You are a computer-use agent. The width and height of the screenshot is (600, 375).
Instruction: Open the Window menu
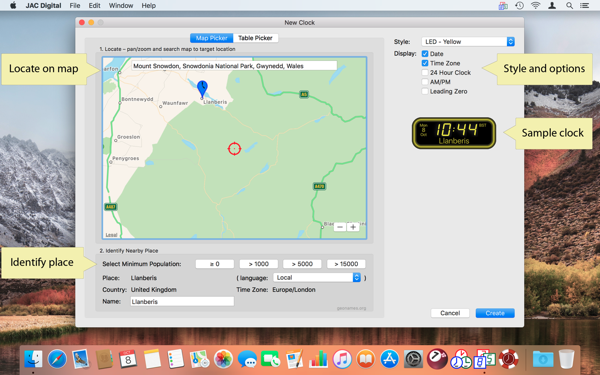[x=121, y=5]
